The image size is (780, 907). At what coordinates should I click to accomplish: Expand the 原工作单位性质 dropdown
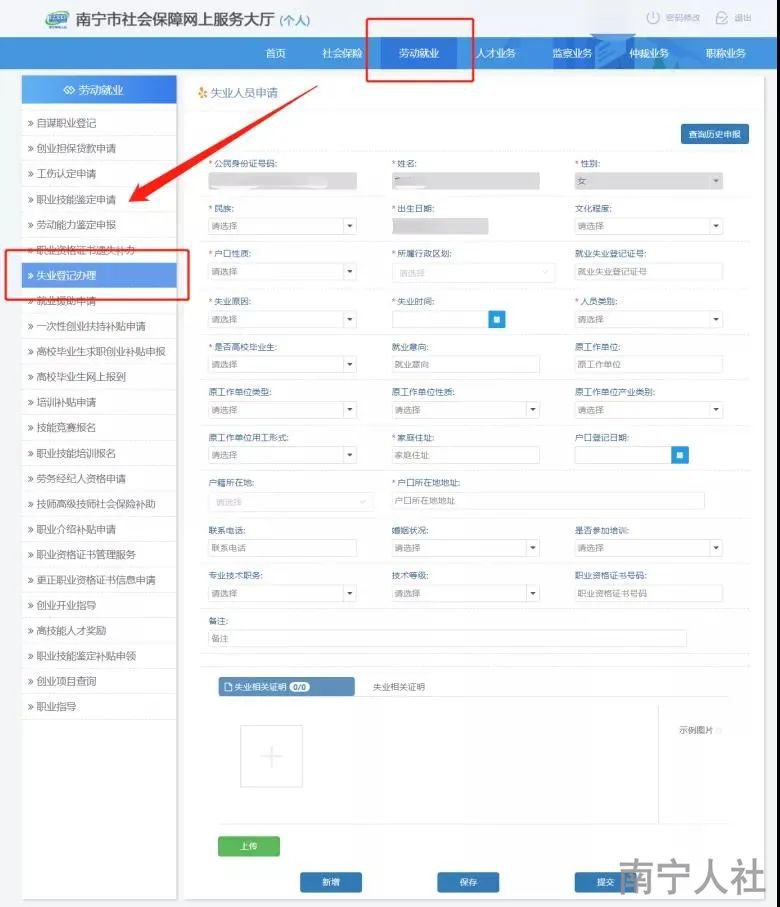click(x=466, y=410)
